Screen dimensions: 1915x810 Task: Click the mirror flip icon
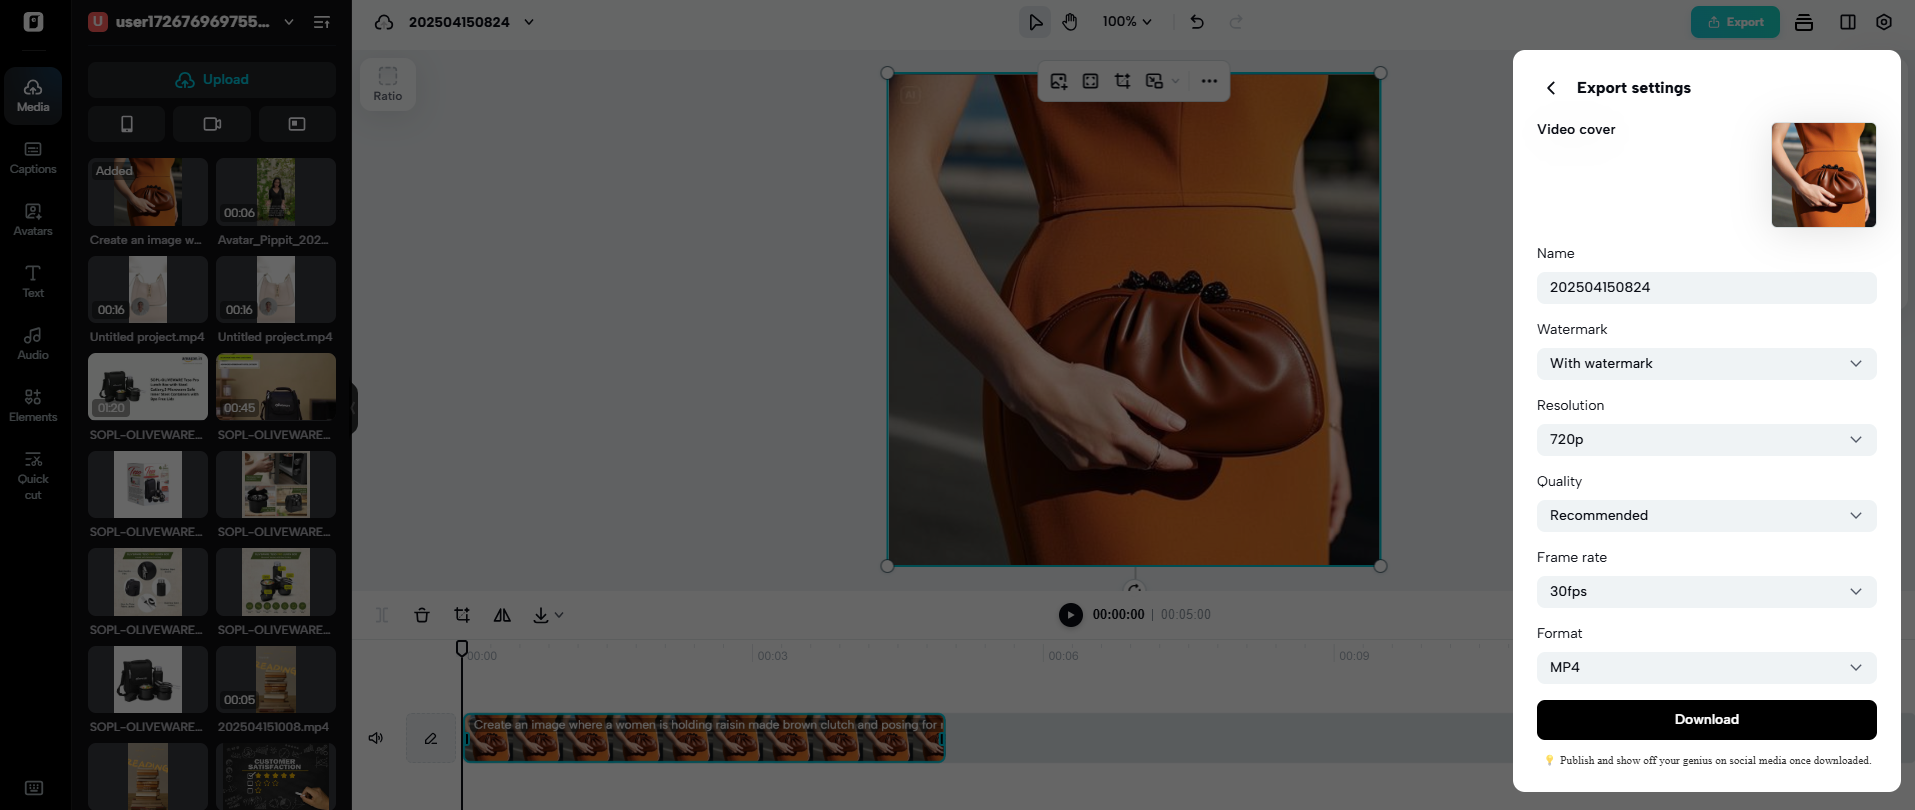502,615
